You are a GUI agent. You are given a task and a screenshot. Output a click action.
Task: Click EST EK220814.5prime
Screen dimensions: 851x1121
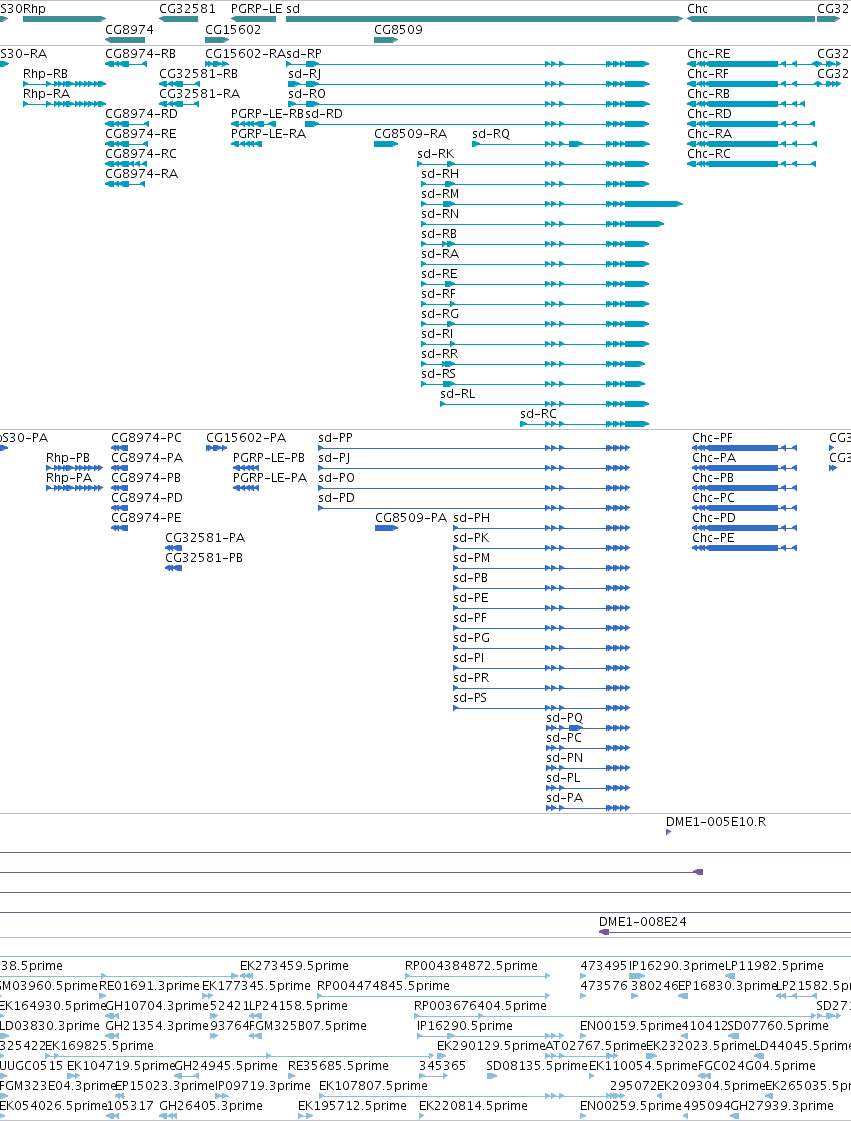(x=473, y=1106)
